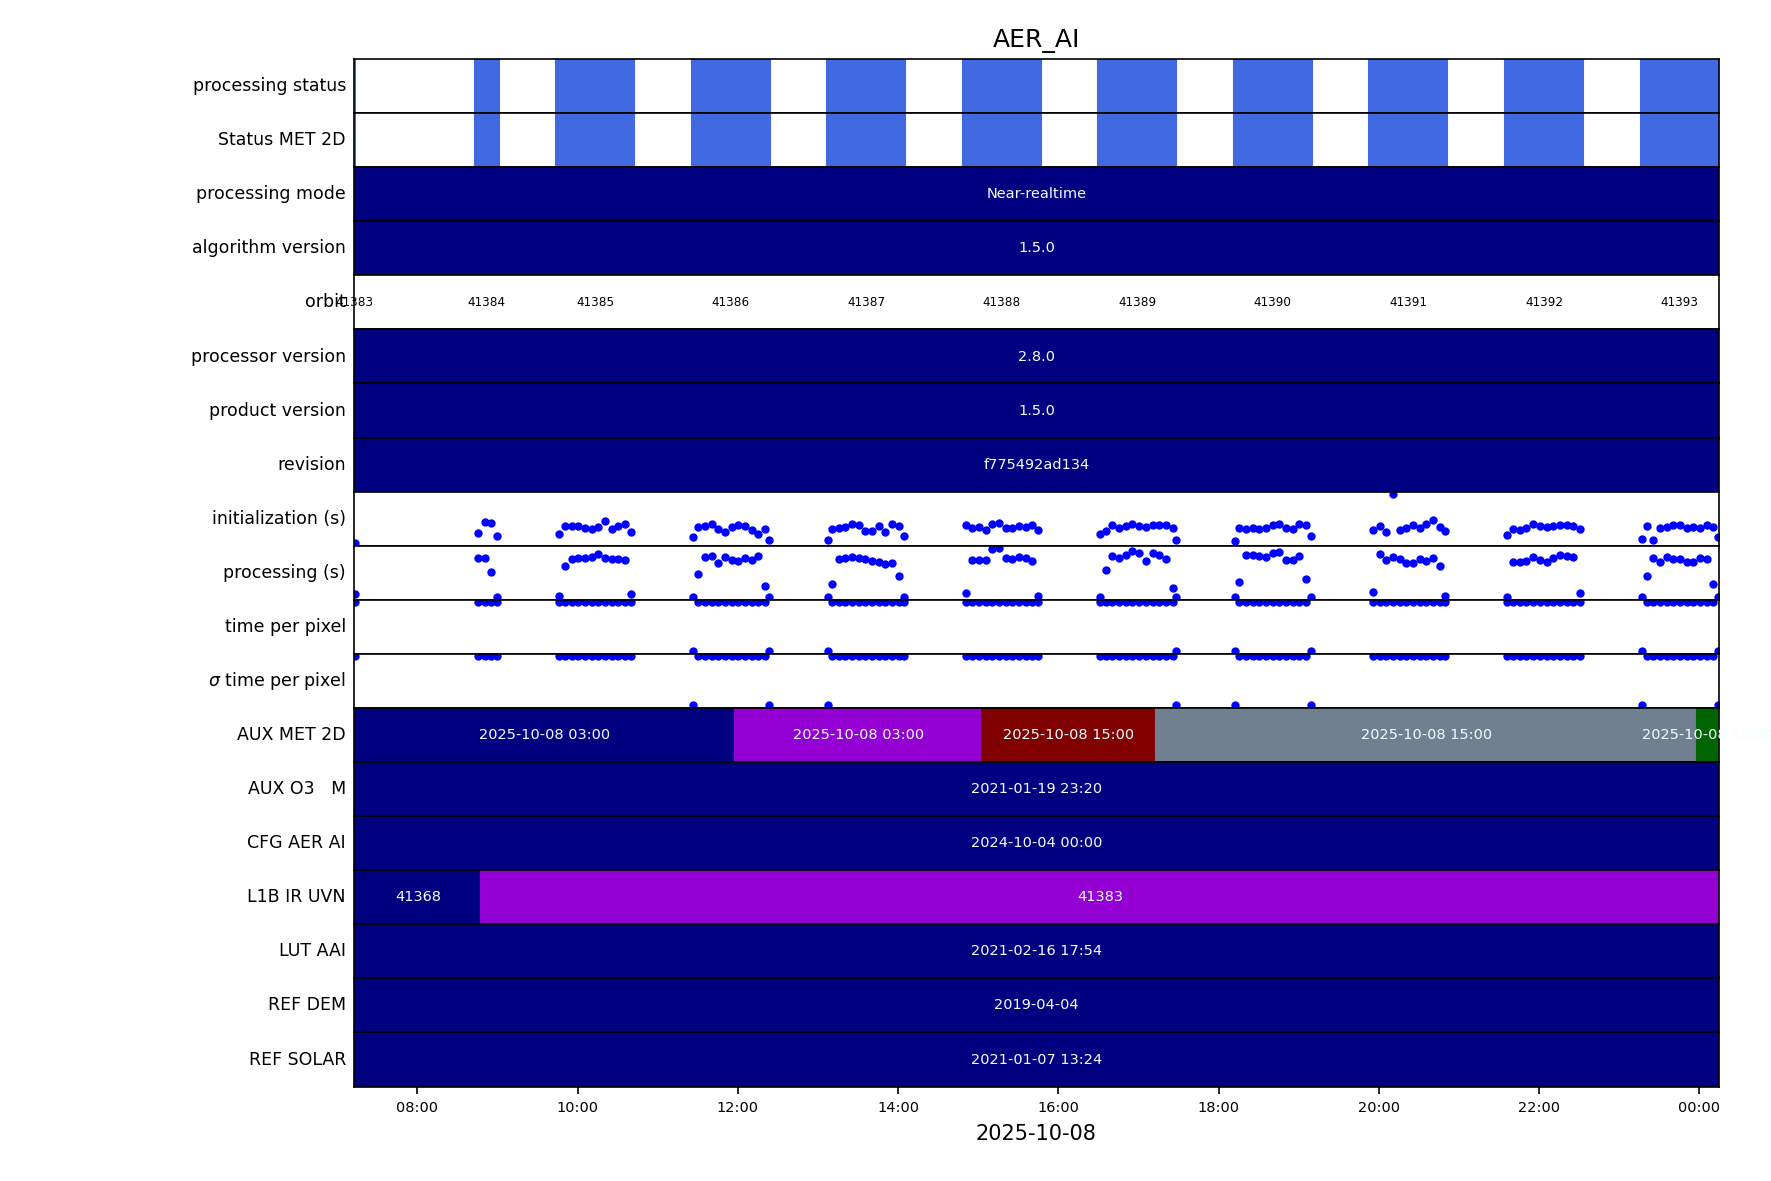Select the dark red AUX MET 2D segment
This screenshot has height=1181, width=1771.
pyautogui.click(x=1068, y=735)
